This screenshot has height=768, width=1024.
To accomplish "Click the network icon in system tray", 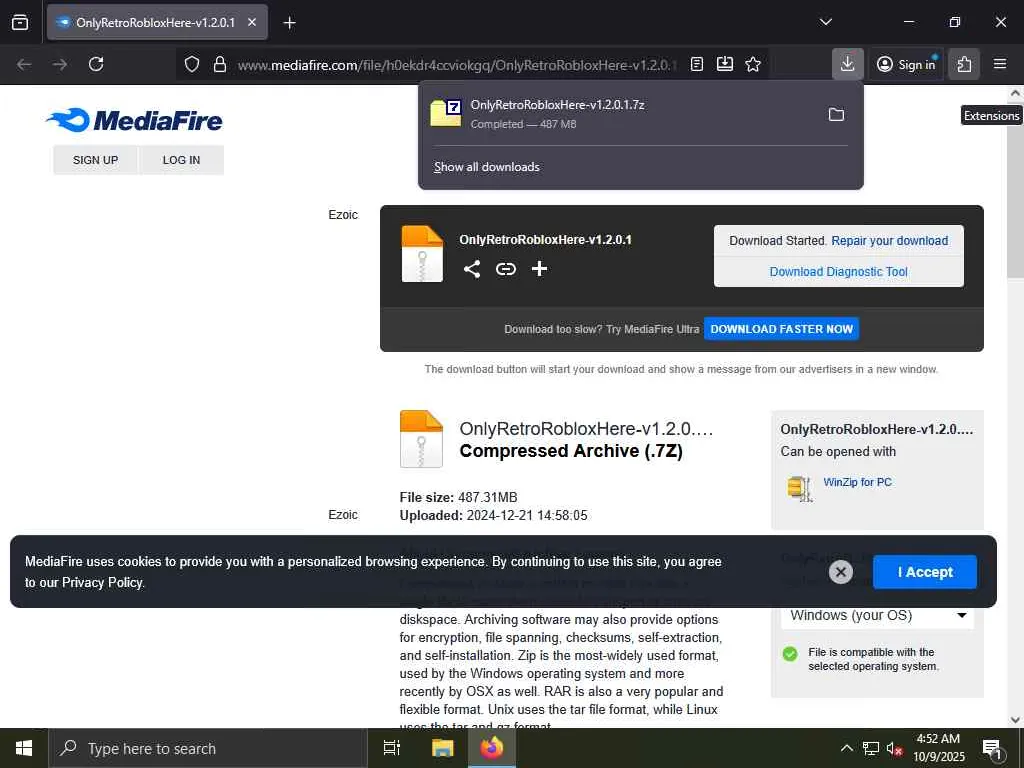I will 870,748.
